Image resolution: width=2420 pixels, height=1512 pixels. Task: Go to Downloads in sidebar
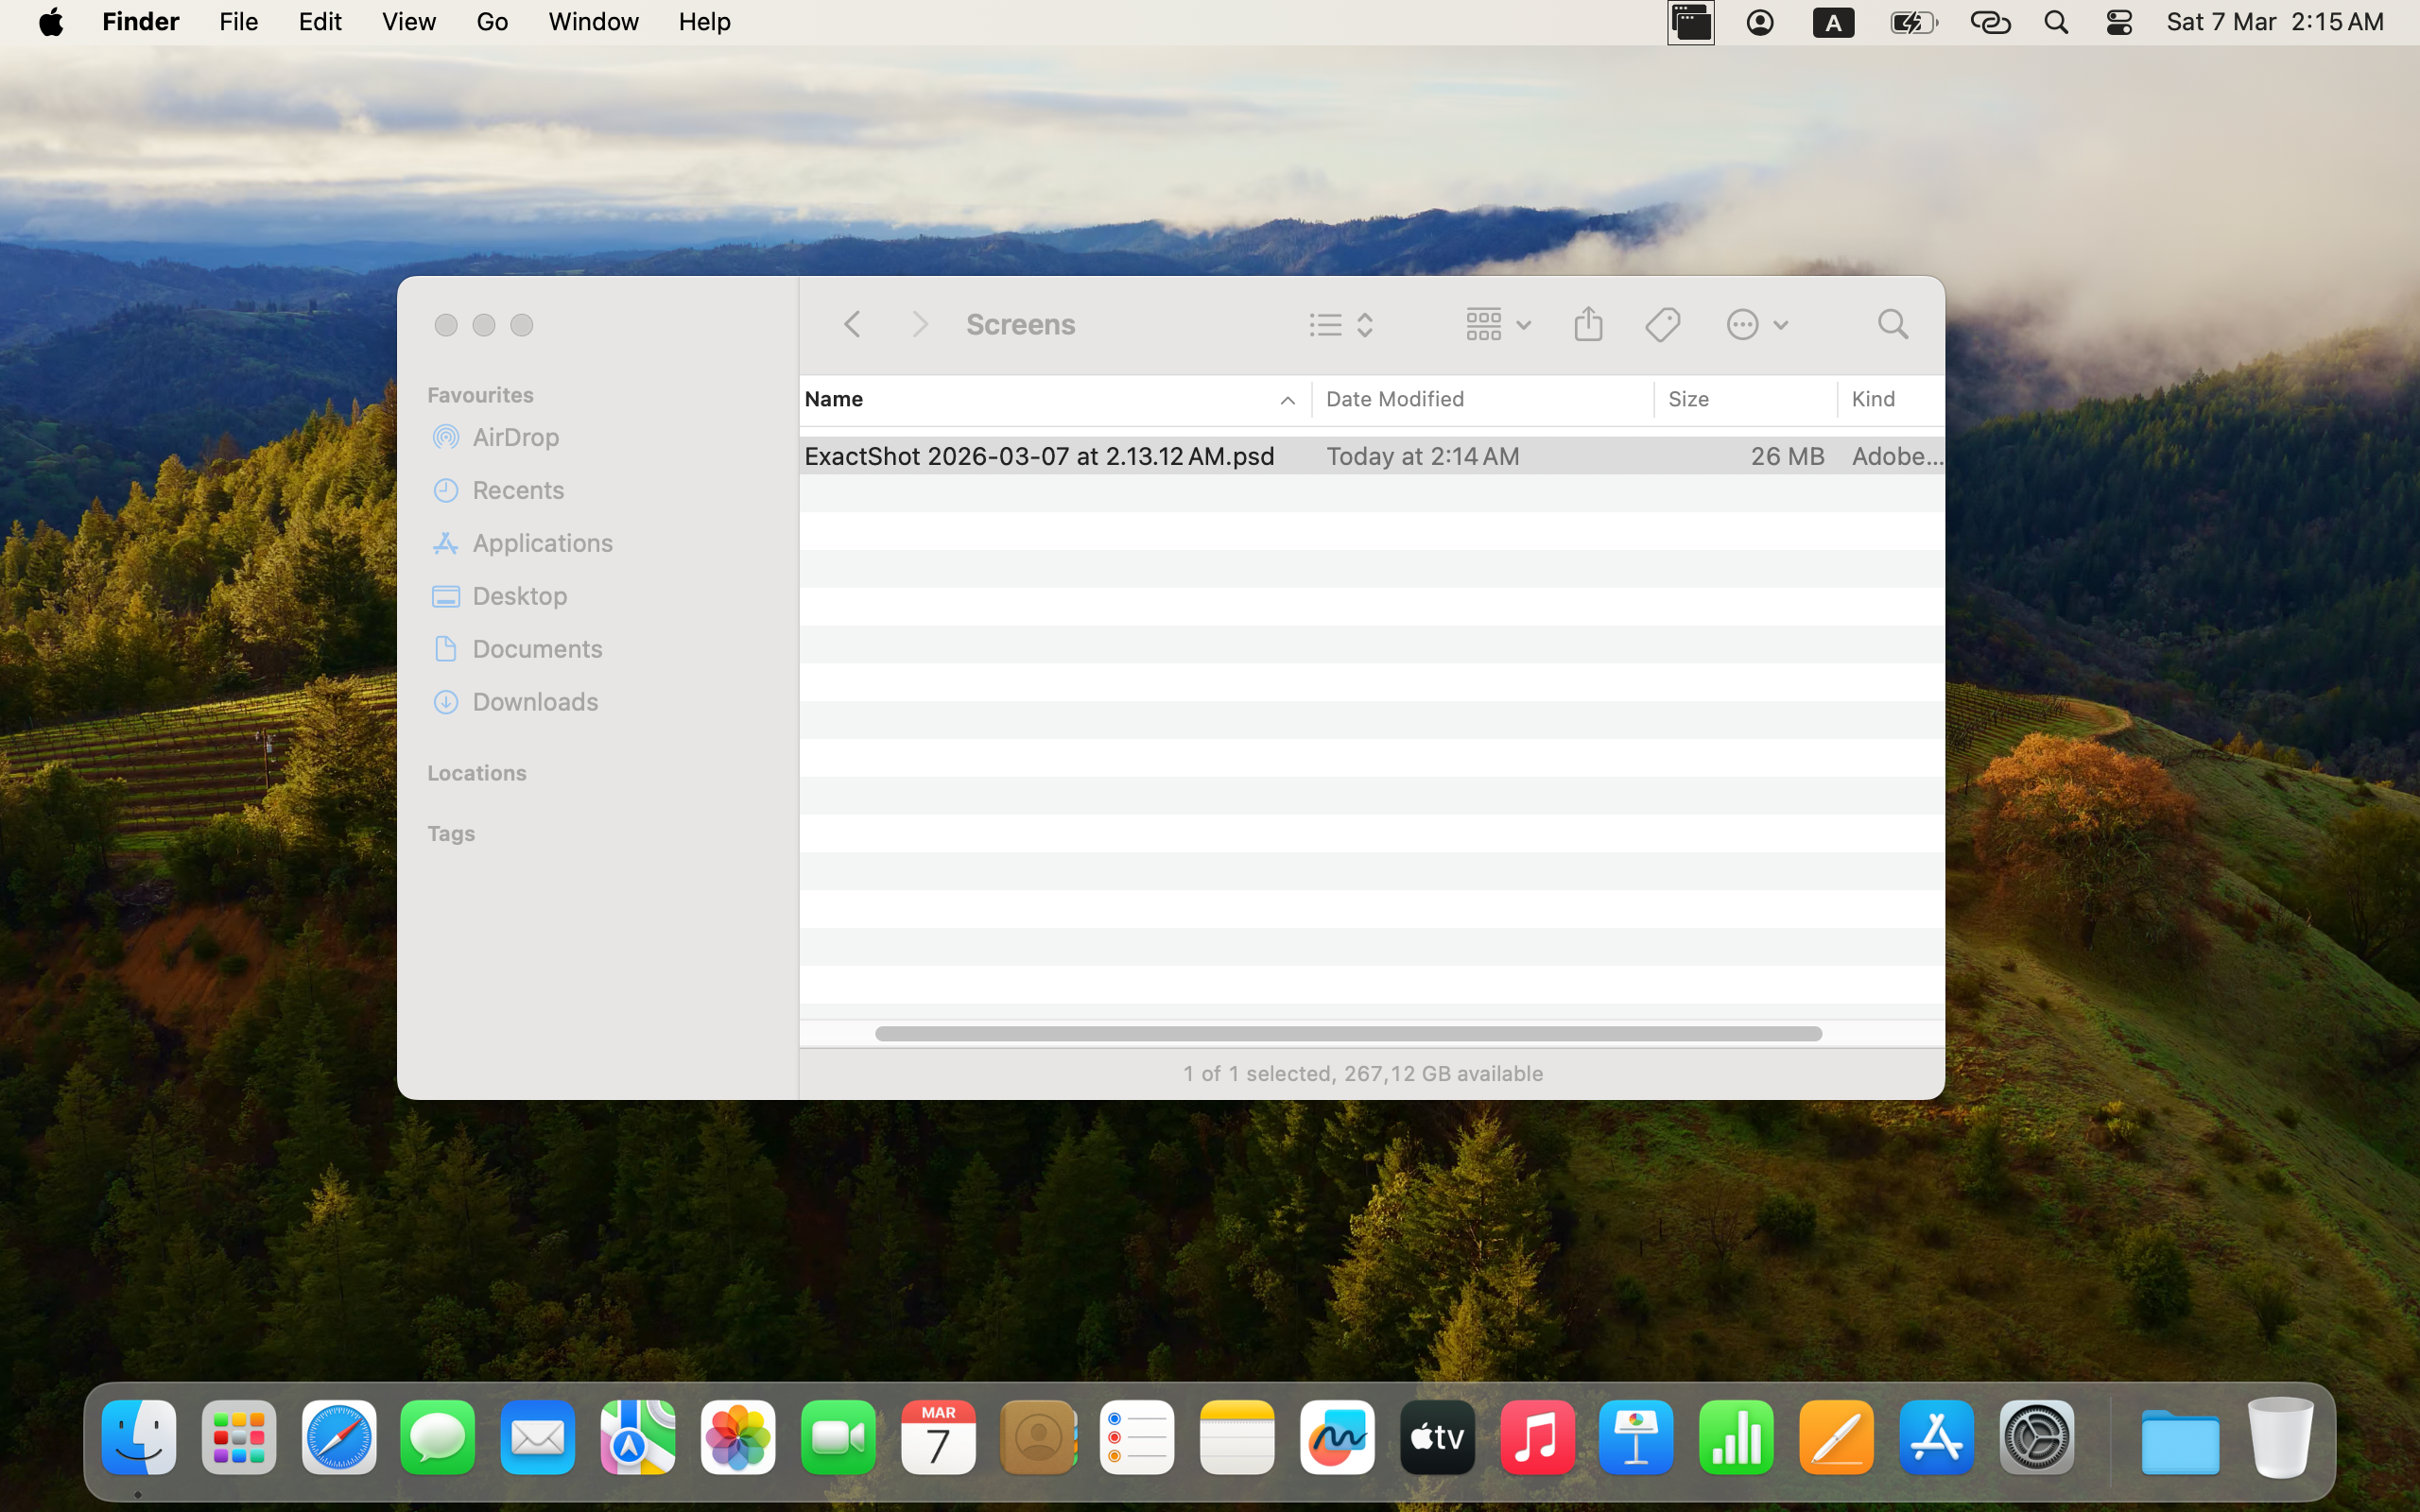coord(535,701)
